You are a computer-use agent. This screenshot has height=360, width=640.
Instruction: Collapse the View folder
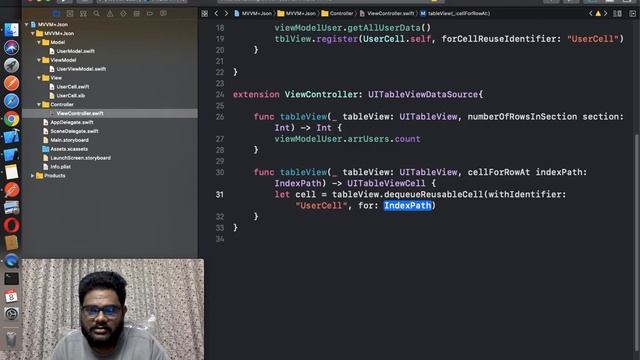39,78
